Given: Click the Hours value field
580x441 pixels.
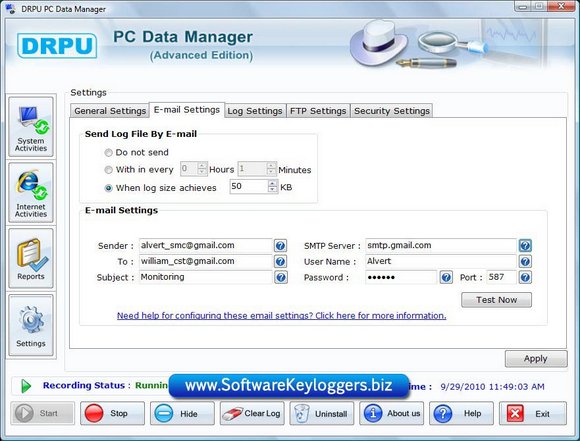Looking at the screenshot, I should 189,169.
